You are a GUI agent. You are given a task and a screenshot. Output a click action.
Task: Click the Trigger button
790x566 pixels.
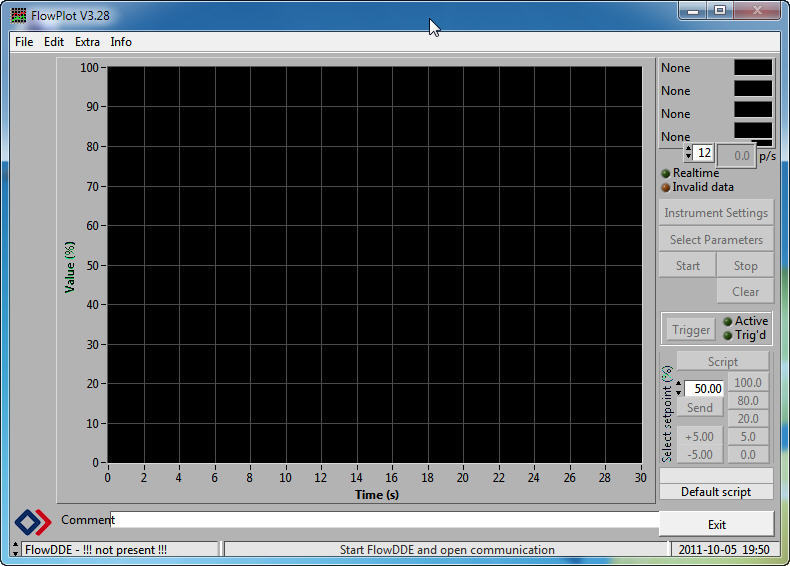click(x=691, y=330)
